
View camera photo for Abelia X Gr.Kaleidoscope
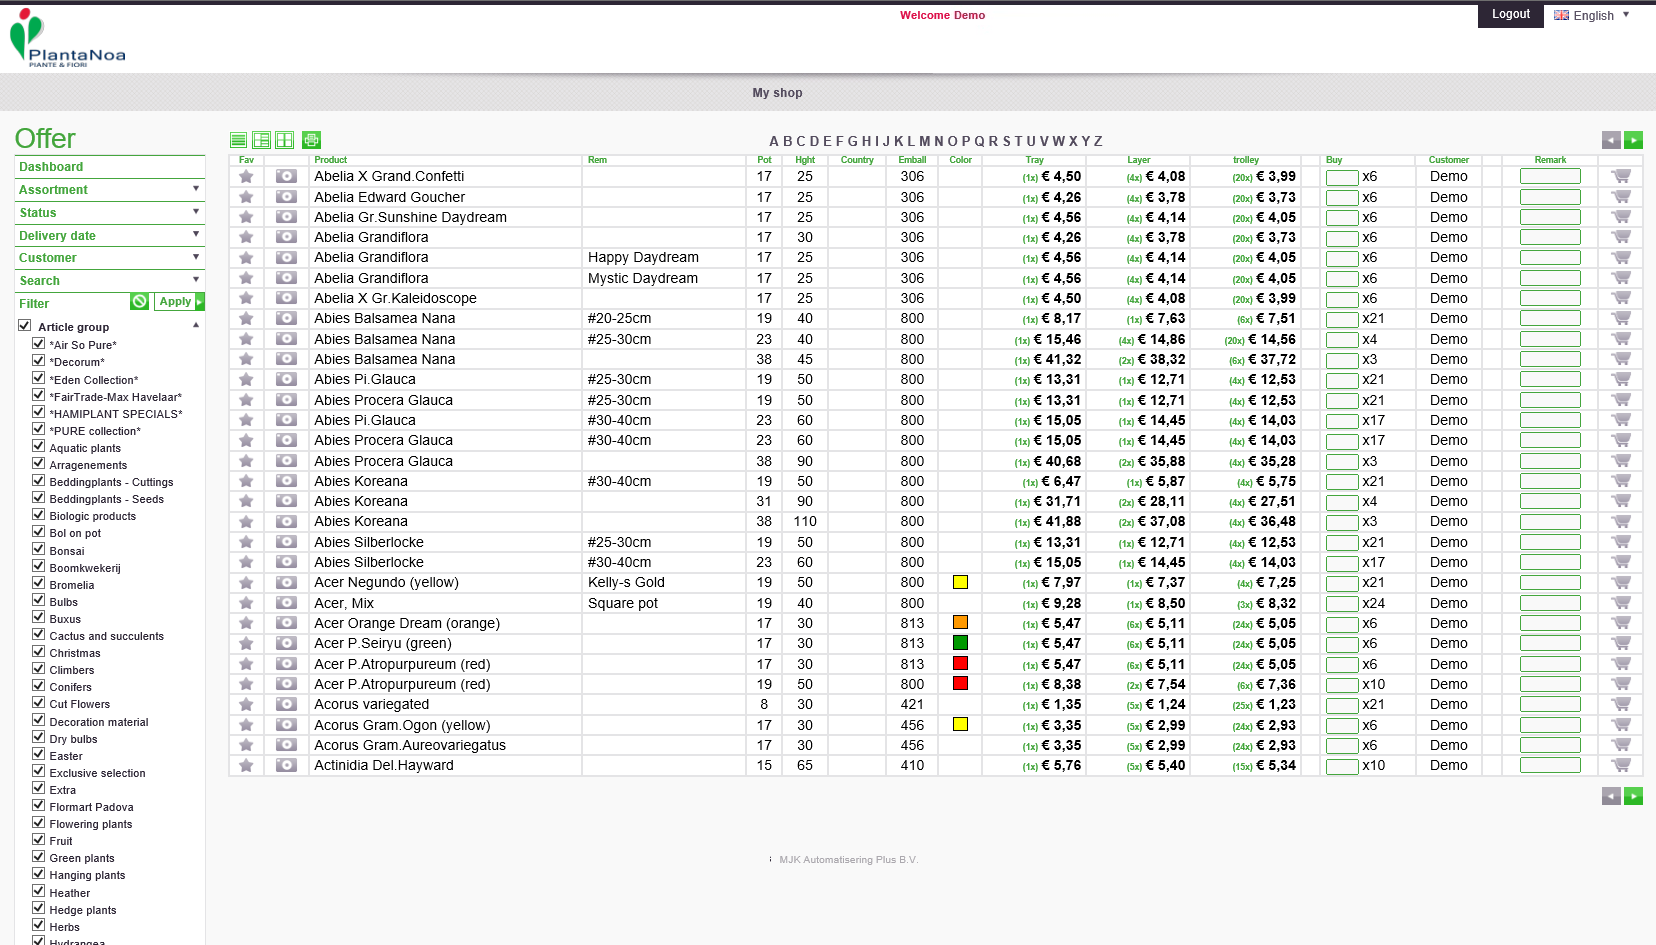(286, 298)
